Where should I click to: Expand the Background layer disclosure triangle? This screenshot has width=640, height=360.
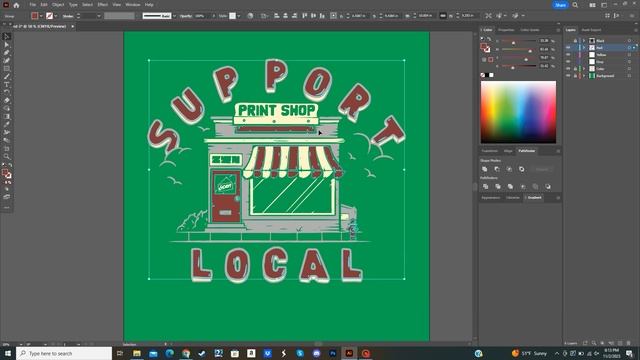click(584, 76)
